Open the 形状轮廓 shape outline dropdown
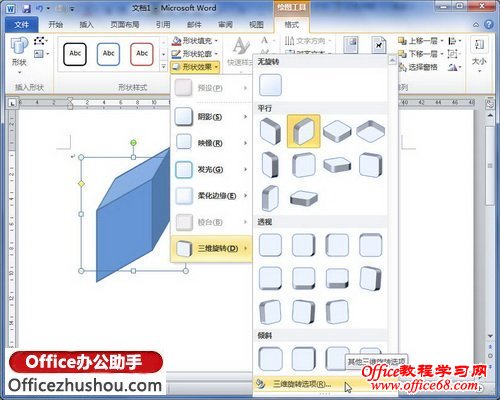Viewport: 500px width, 400px height. [x=195, y=54]
